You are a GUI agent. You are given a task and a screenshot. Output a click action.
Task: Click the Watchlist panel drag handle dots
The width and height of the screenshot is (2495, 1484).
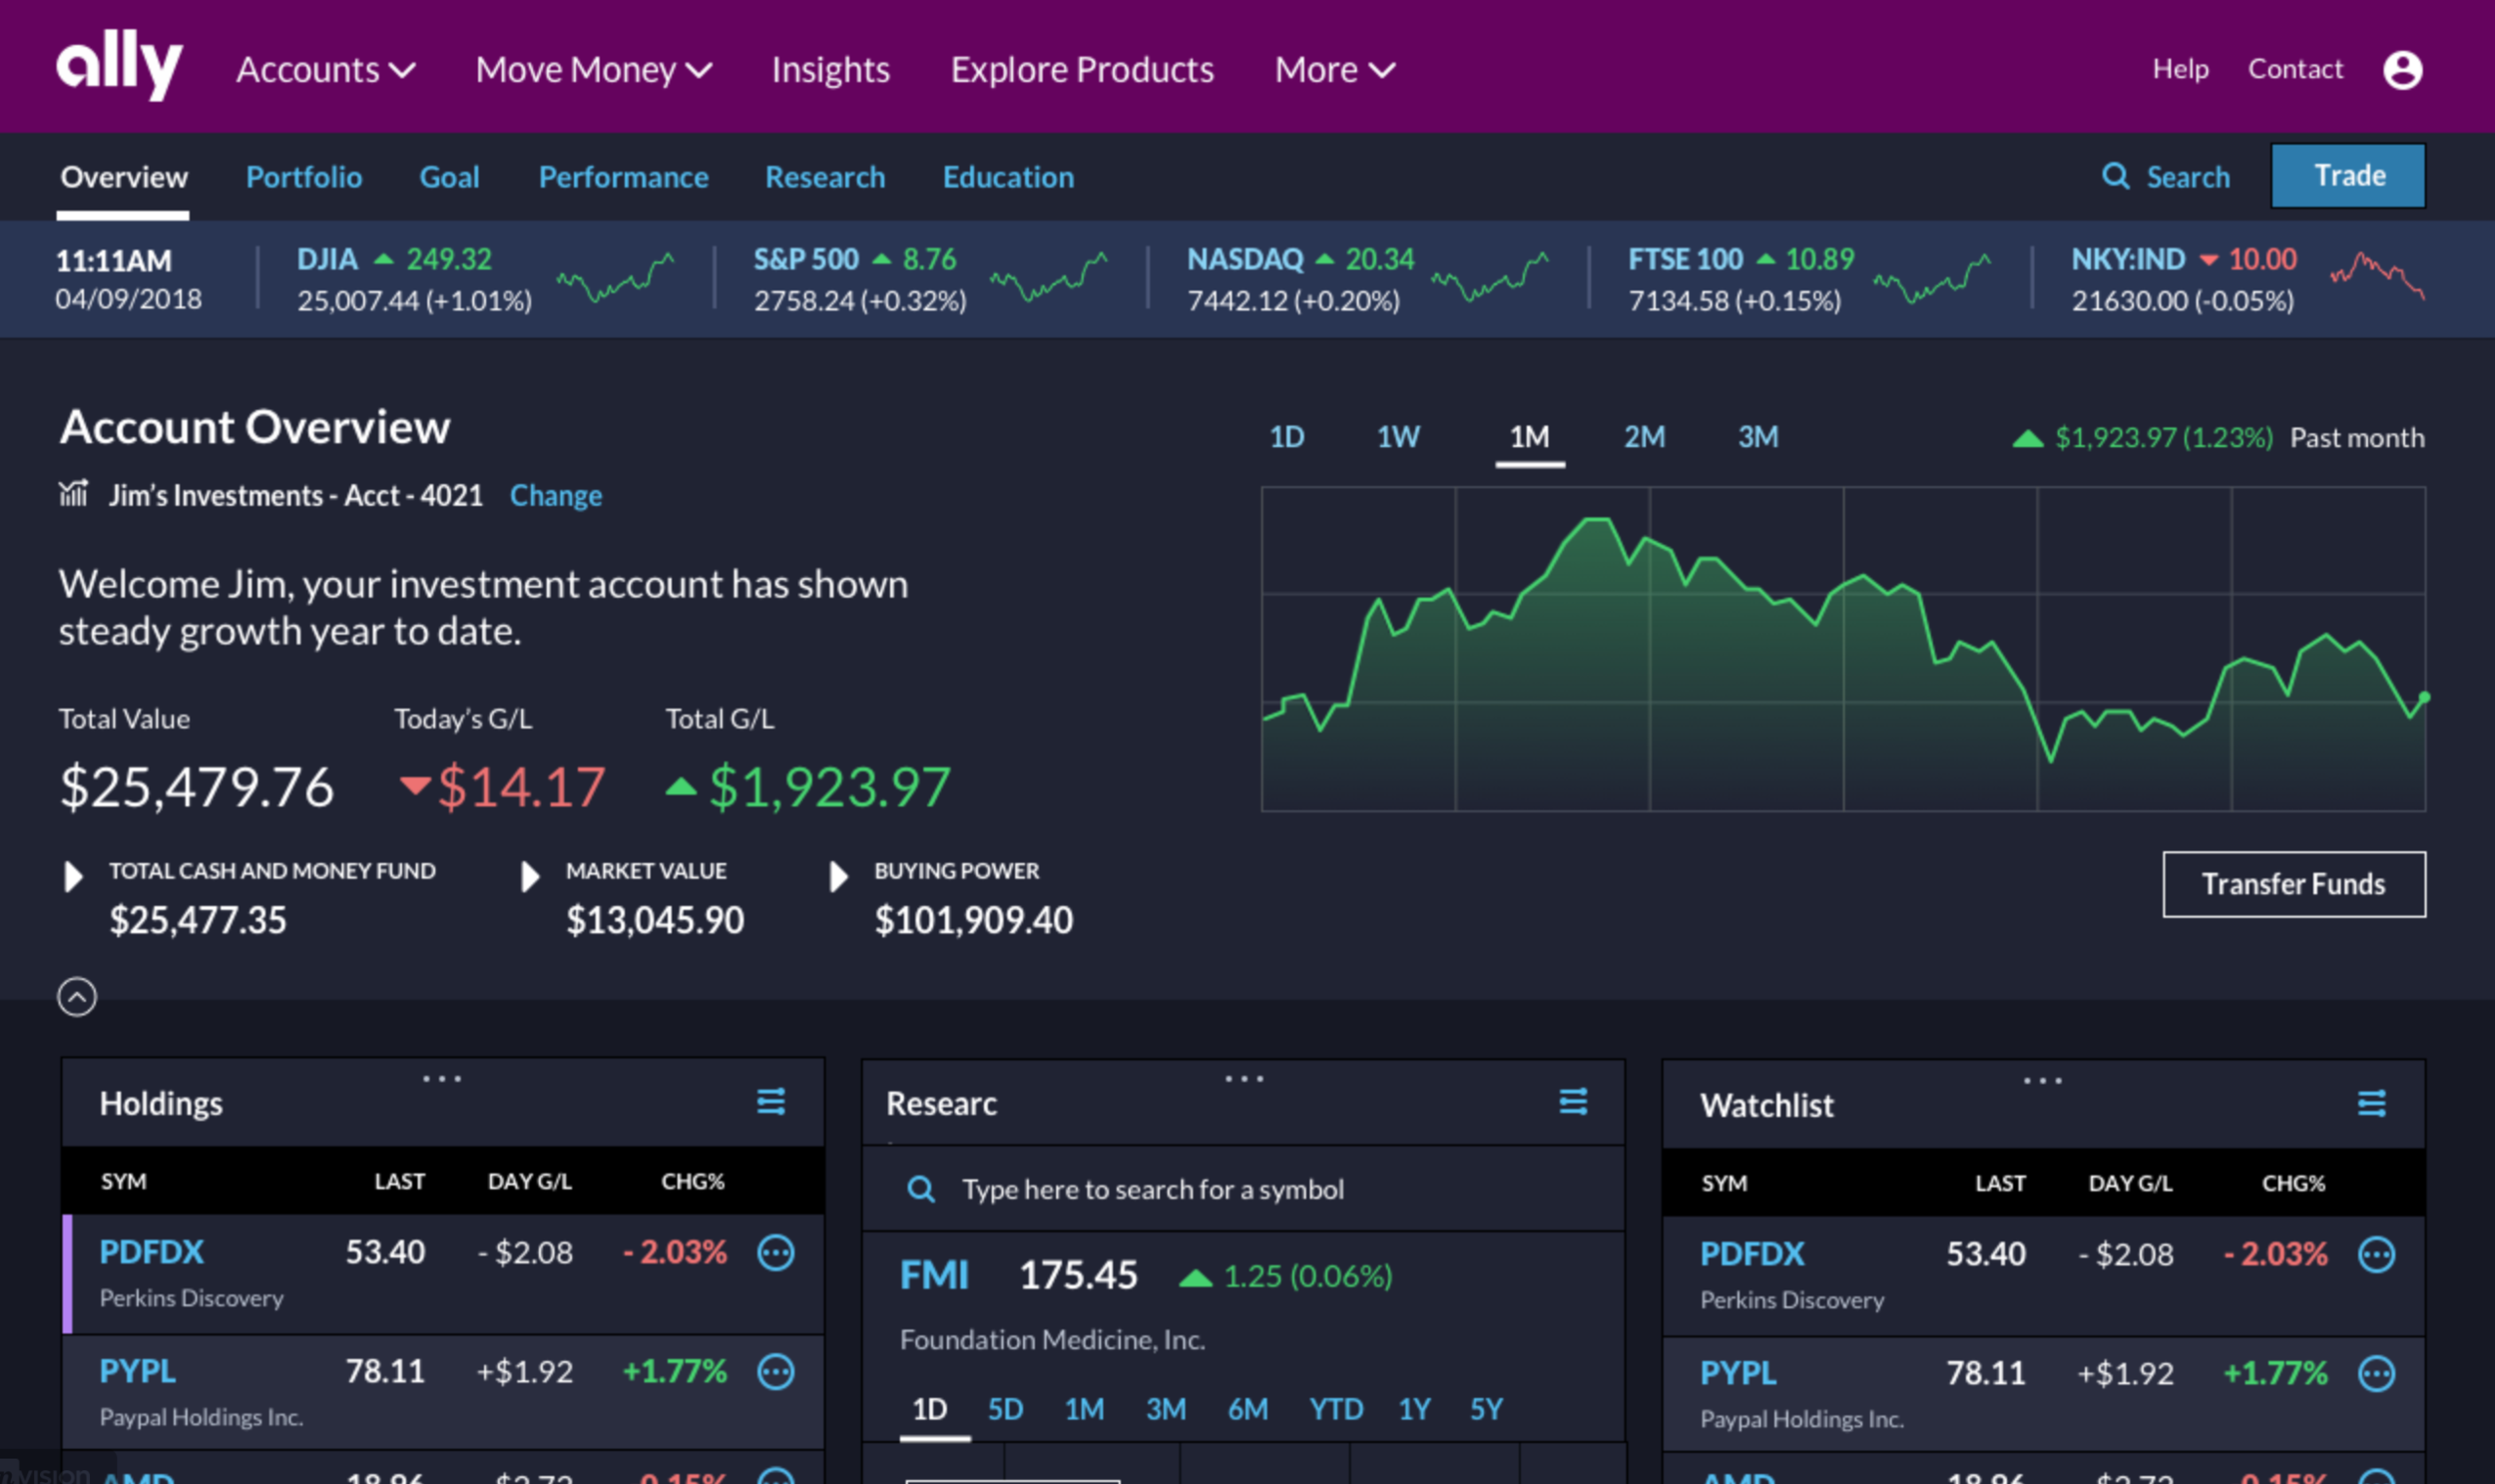tap(2042, 1081)
